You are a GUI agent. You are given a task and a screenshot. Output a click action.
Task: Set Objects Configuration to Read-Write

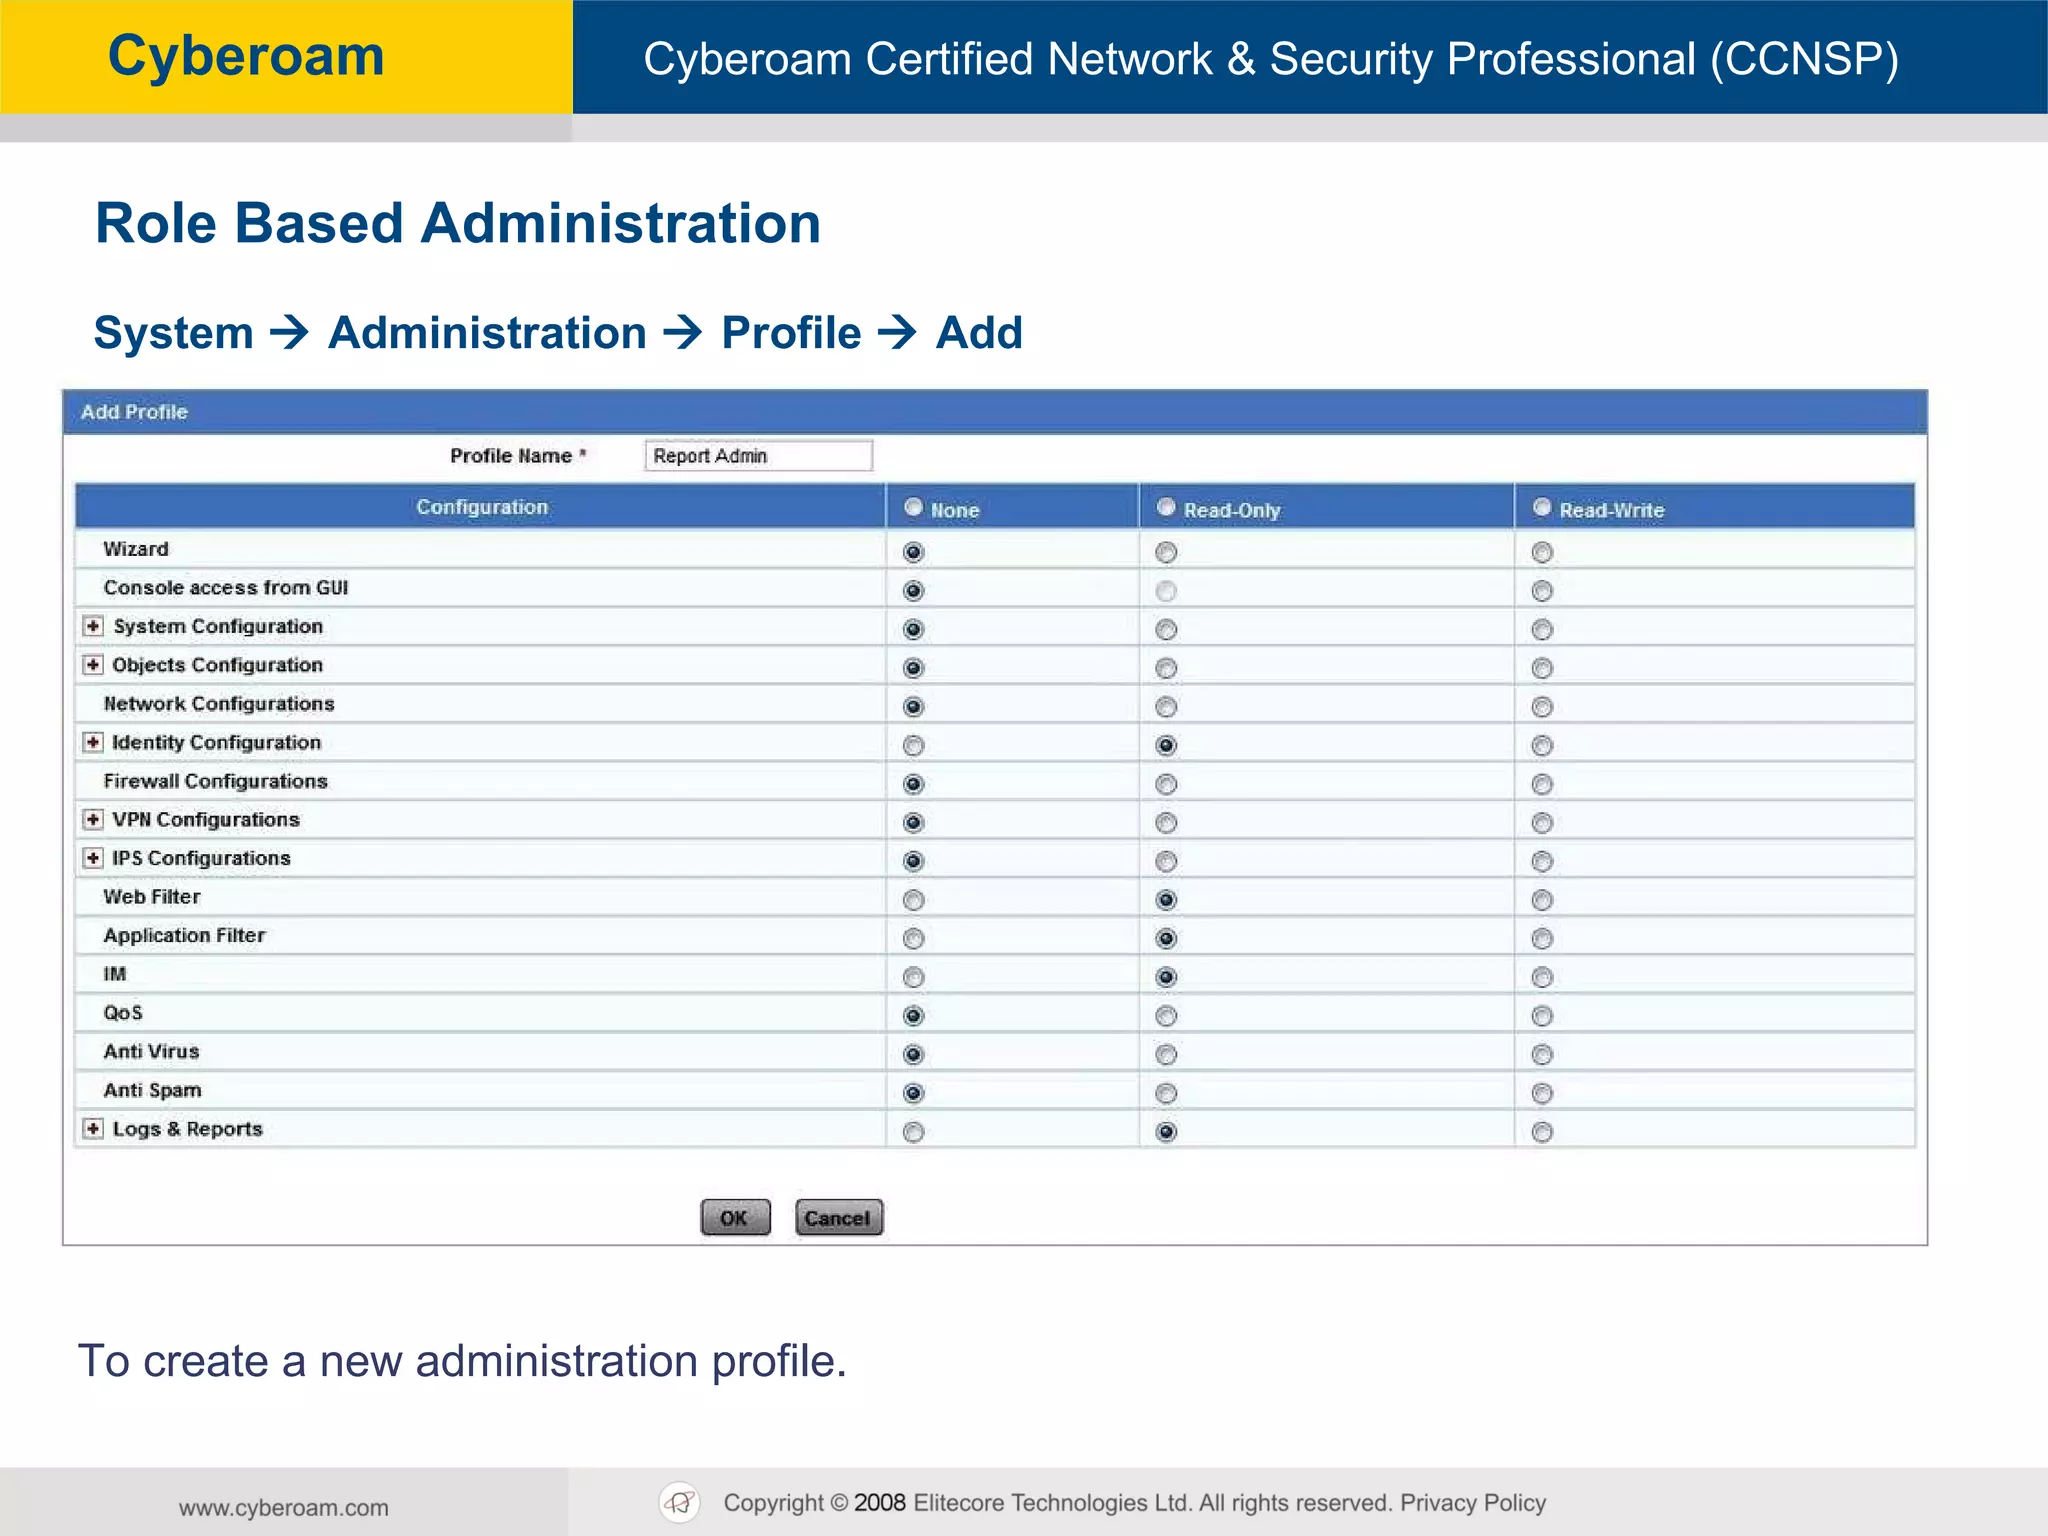point(1542,668)
